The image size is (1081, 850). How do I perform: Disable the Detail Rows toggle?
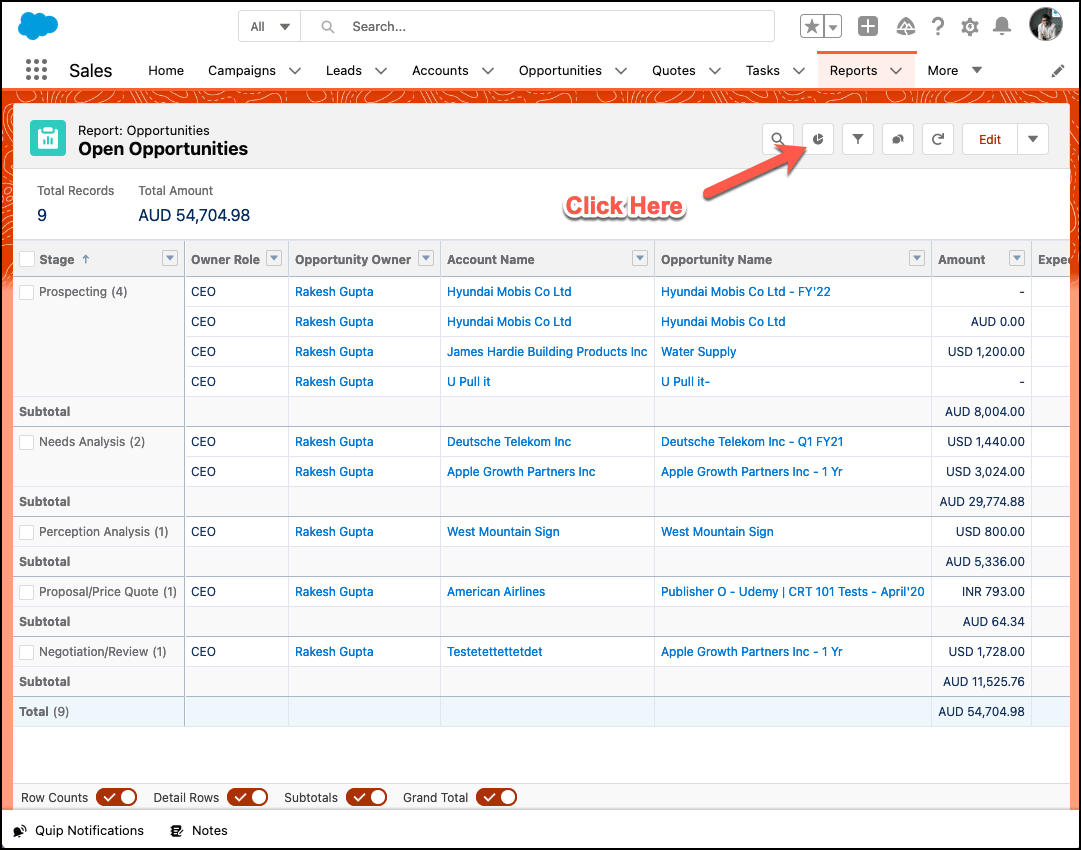pos(247,797)
